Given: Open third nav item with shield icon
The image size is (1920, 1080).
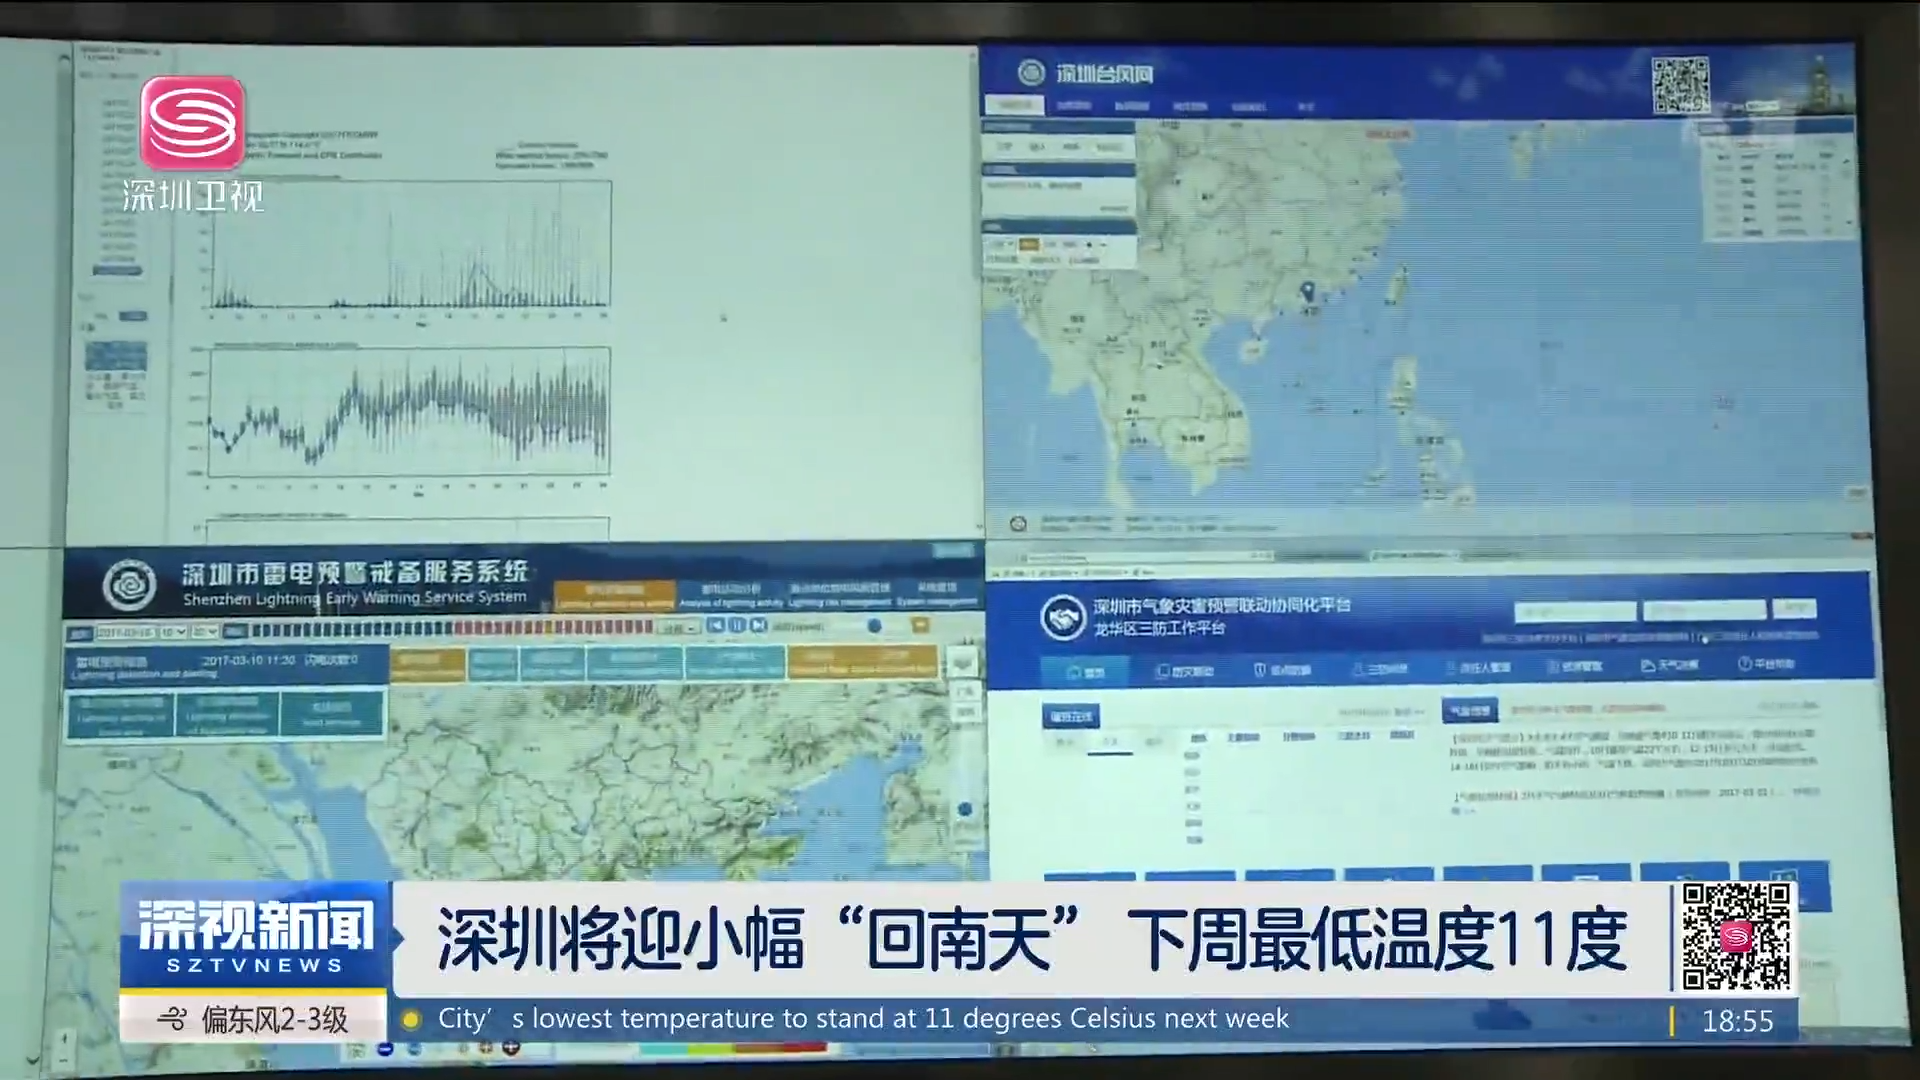Looking at the screenshot, I should coord(1282,669).
